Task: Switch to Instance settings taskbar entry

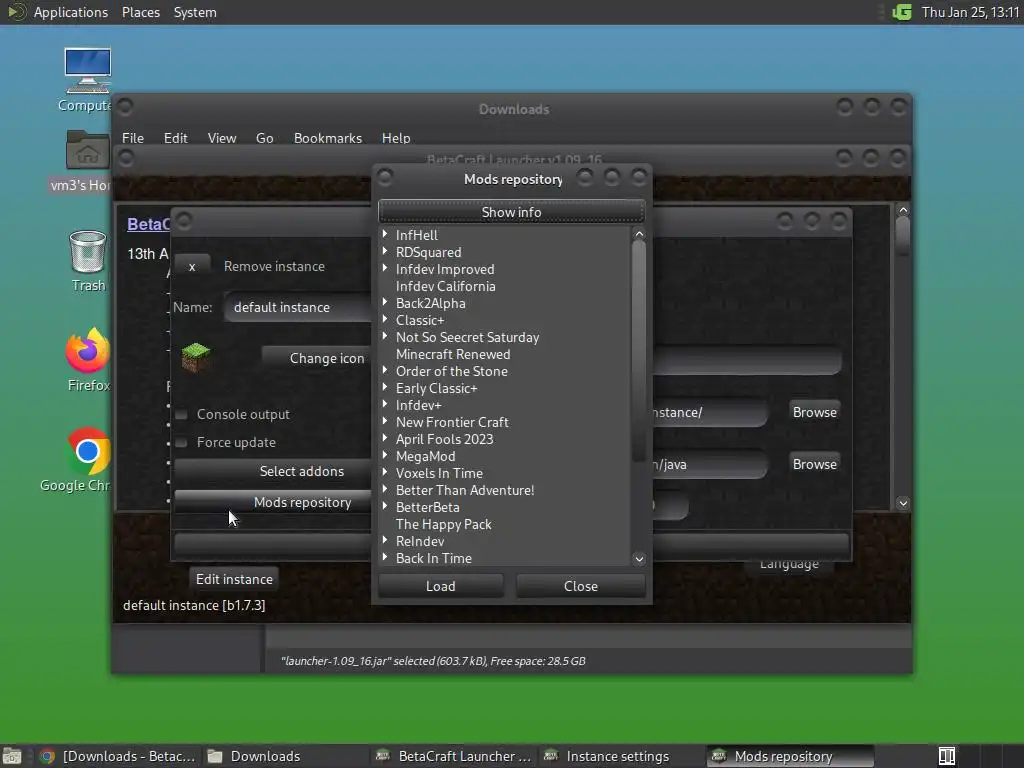Action: (x=622, y=756)
